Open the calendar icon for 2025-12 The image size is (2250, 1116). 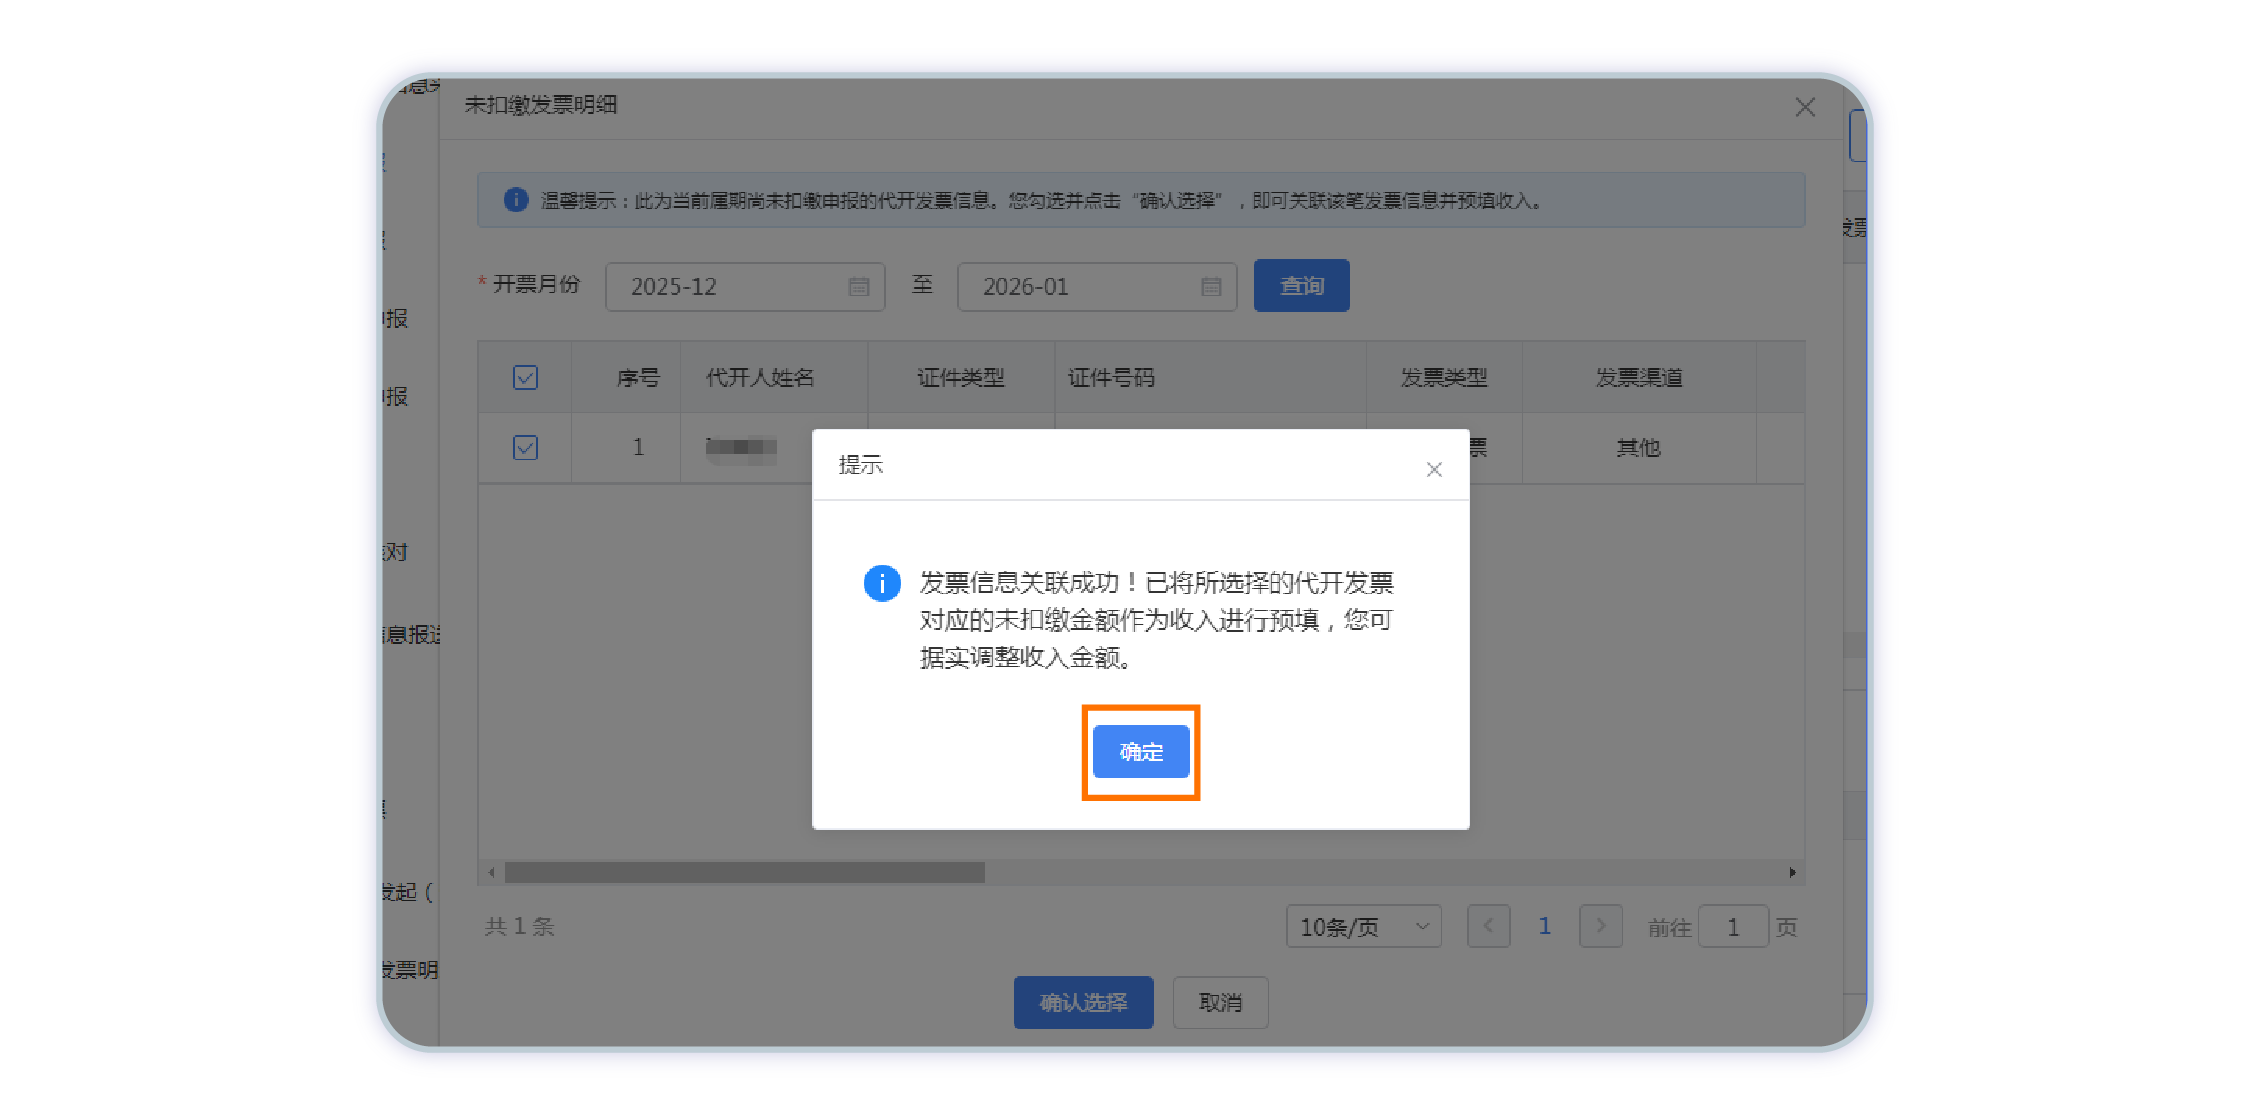click(x=858, y=287)
